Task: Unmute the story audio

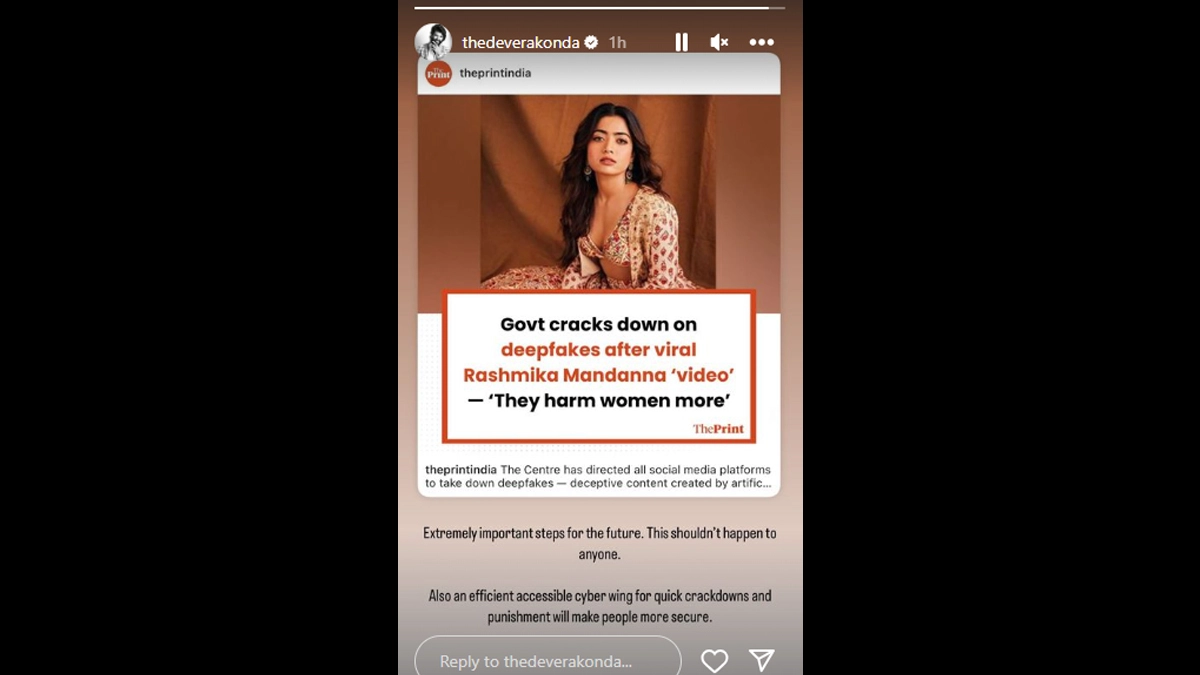Action: tap(719, 42)
